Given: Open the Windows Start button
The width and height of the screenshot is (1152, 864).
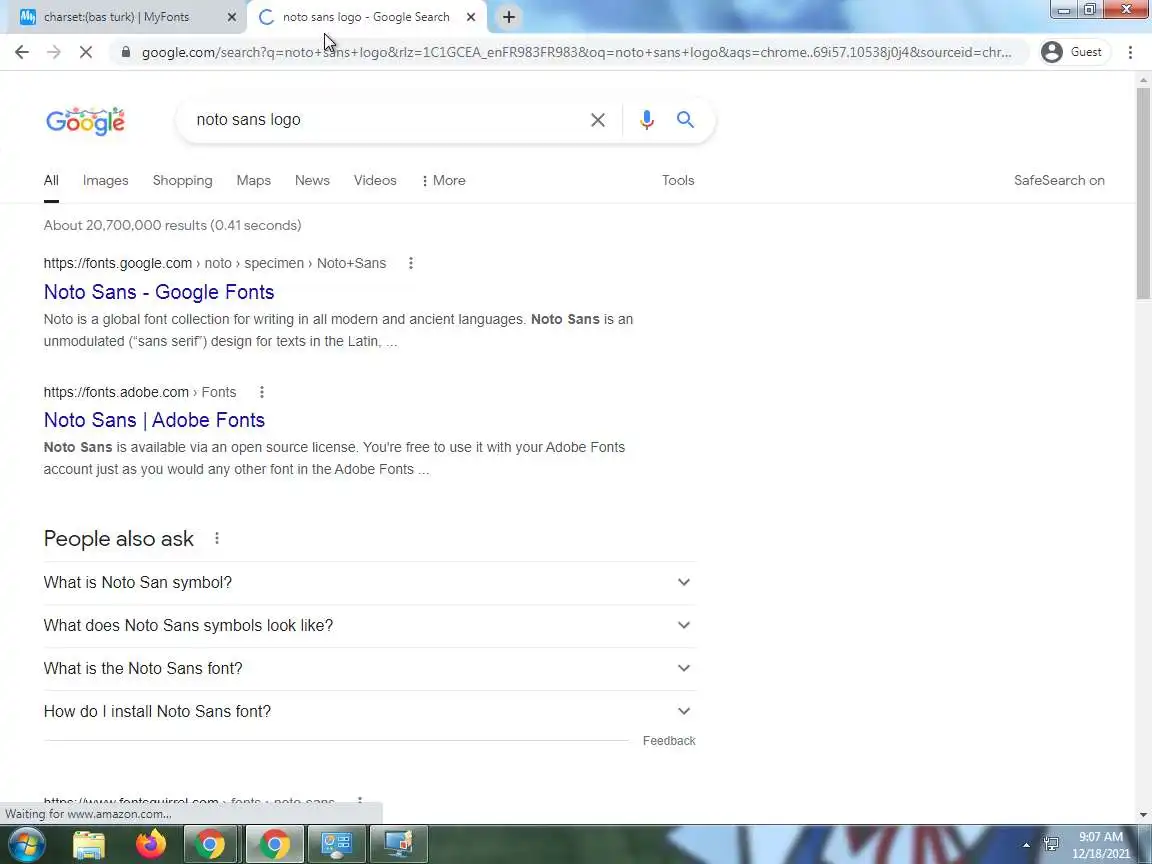Looking at the screenshot, I should pyautogui.click(x=26, y=844).
